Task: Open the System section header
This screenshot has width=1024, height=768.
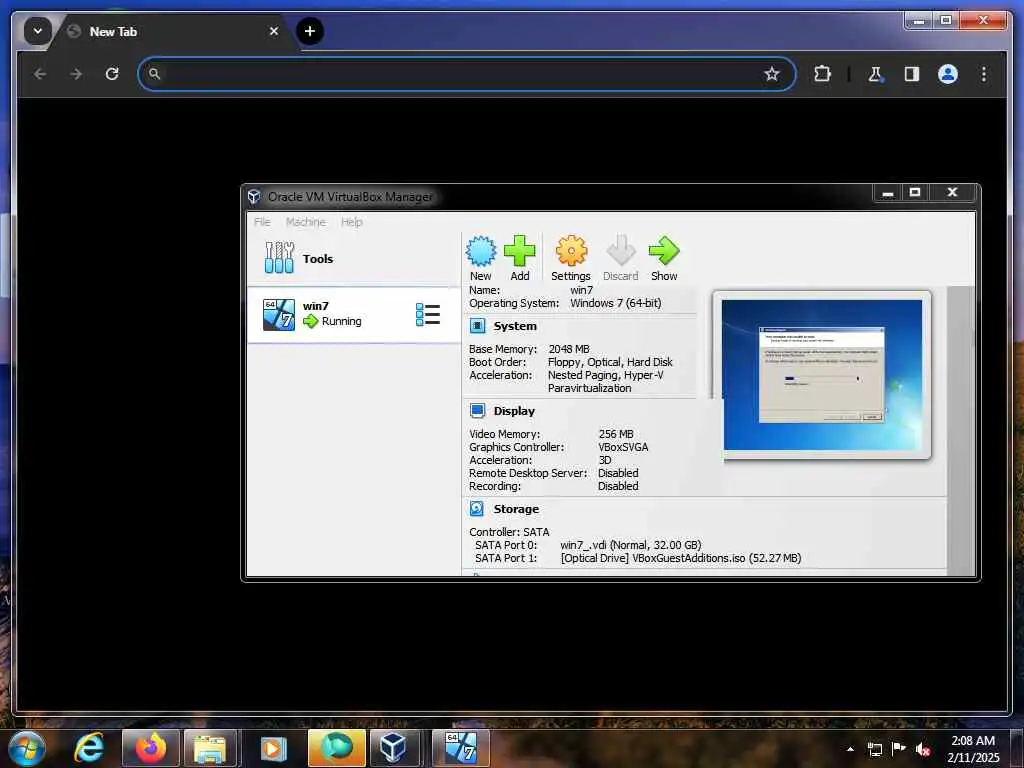Action: (515, 326)
